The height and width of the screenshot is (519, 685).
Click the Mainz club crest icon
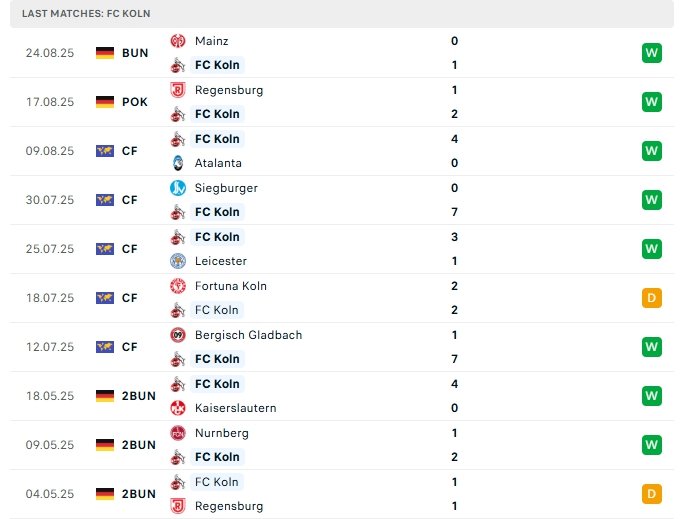177,41
